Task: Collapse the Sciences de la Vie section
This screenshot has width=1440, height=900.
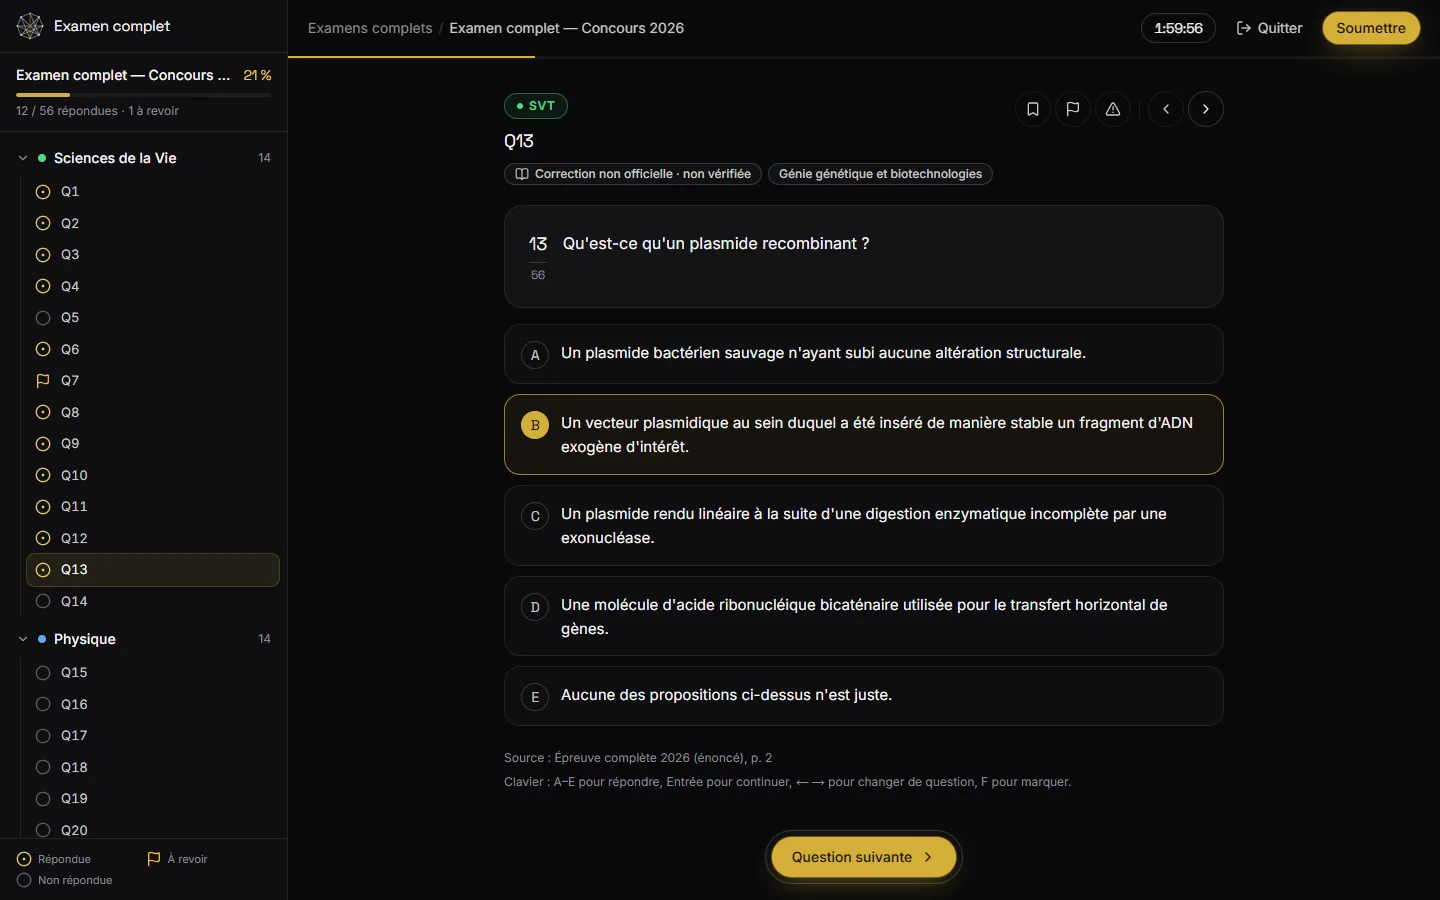Action: click(x=23, y=158)
